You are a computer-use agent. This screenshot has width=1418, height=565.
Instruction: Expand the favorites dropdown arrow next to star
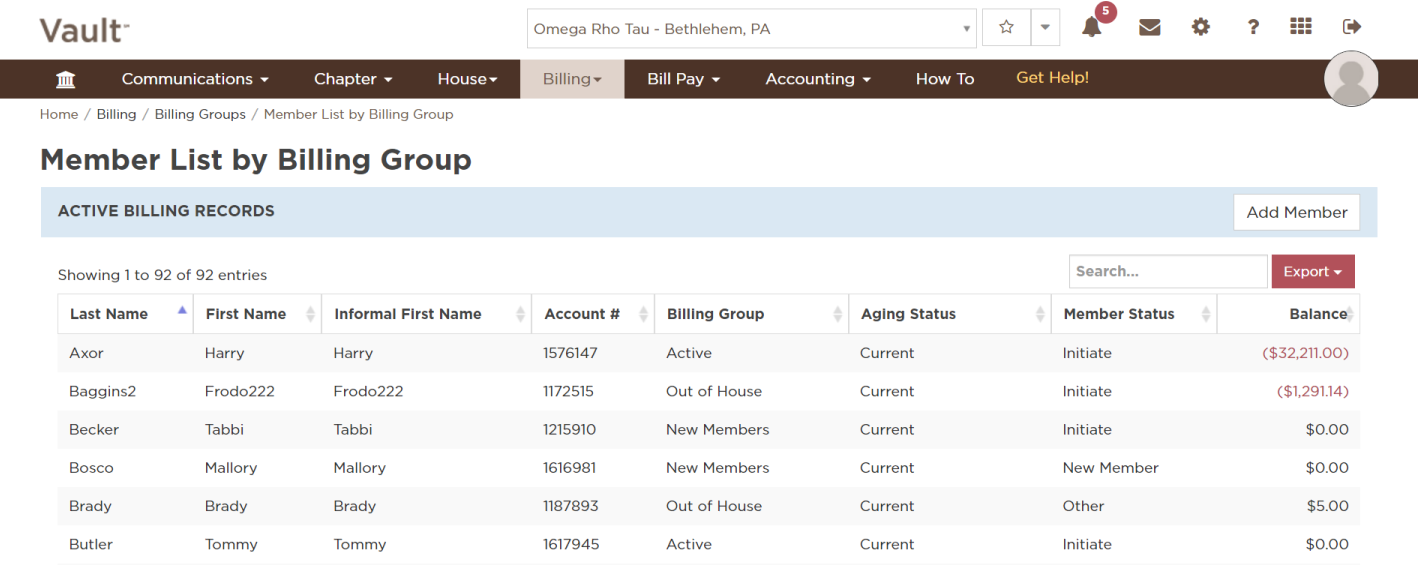tap(1045, 28)
